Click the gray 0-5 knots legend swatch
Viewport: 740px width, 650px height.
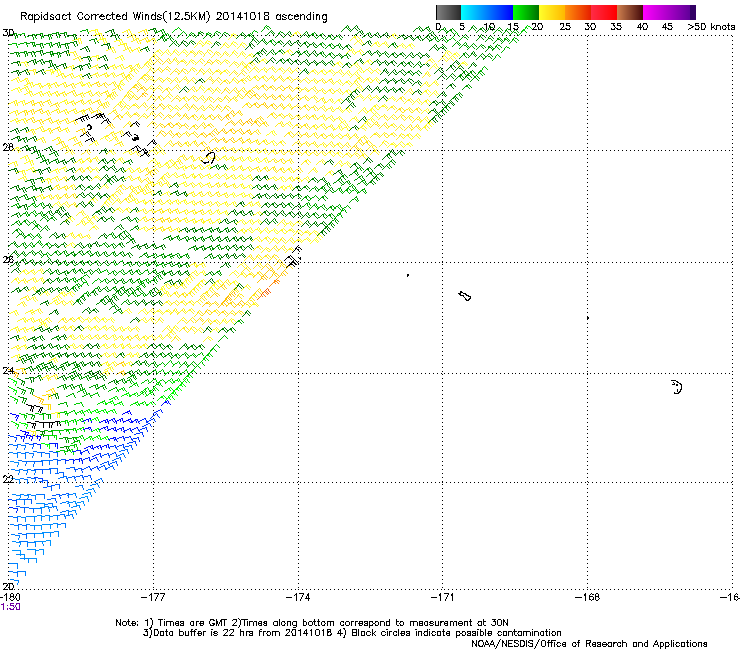point(448,12)
